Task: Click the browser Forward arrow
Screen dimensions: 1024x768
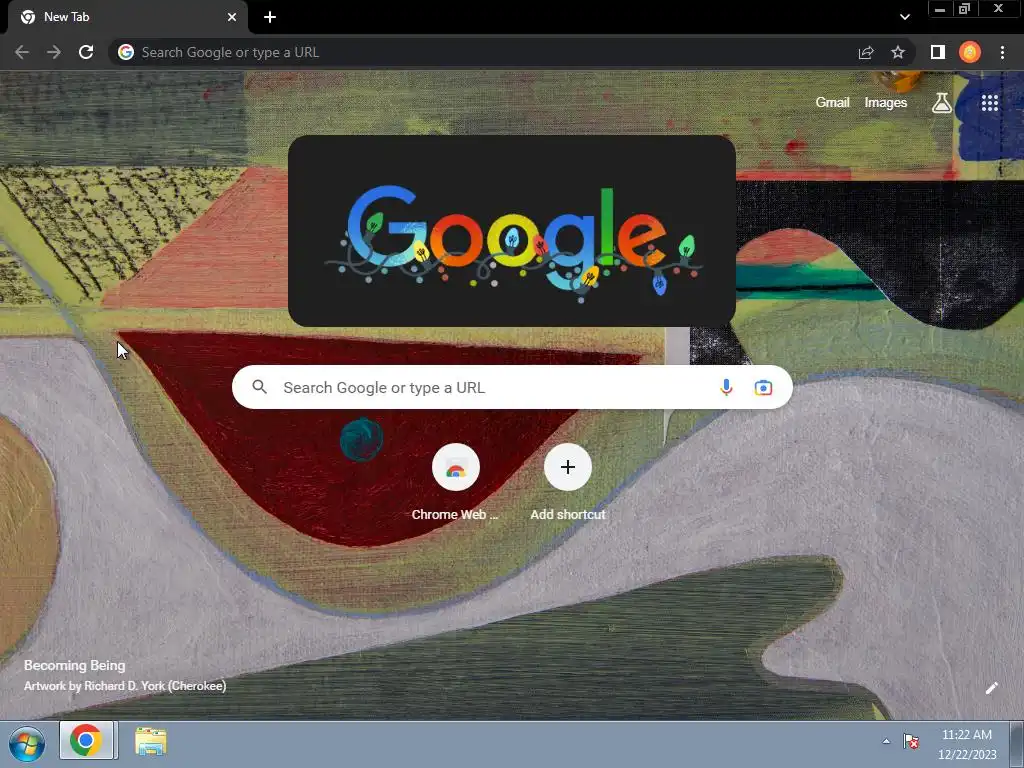Action: (x=54, y=52)
